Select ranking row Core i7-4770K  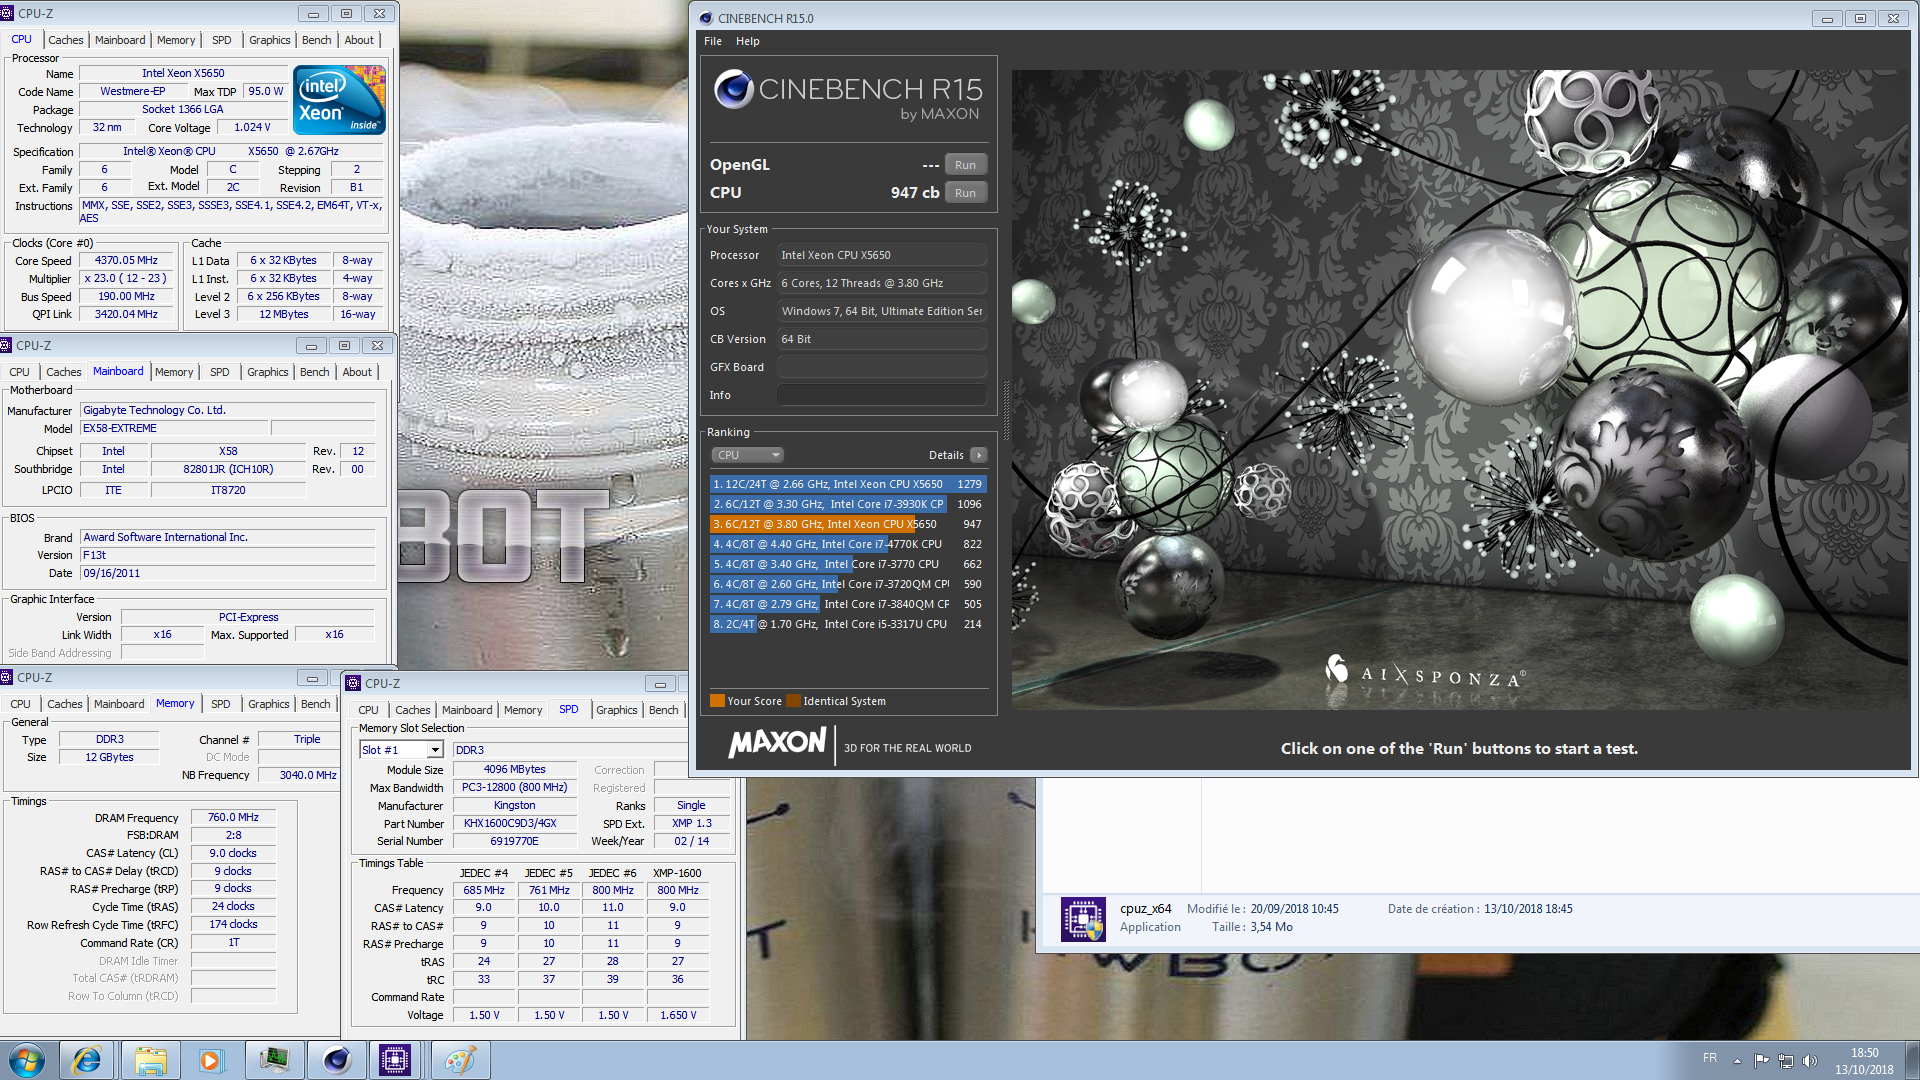848,544
